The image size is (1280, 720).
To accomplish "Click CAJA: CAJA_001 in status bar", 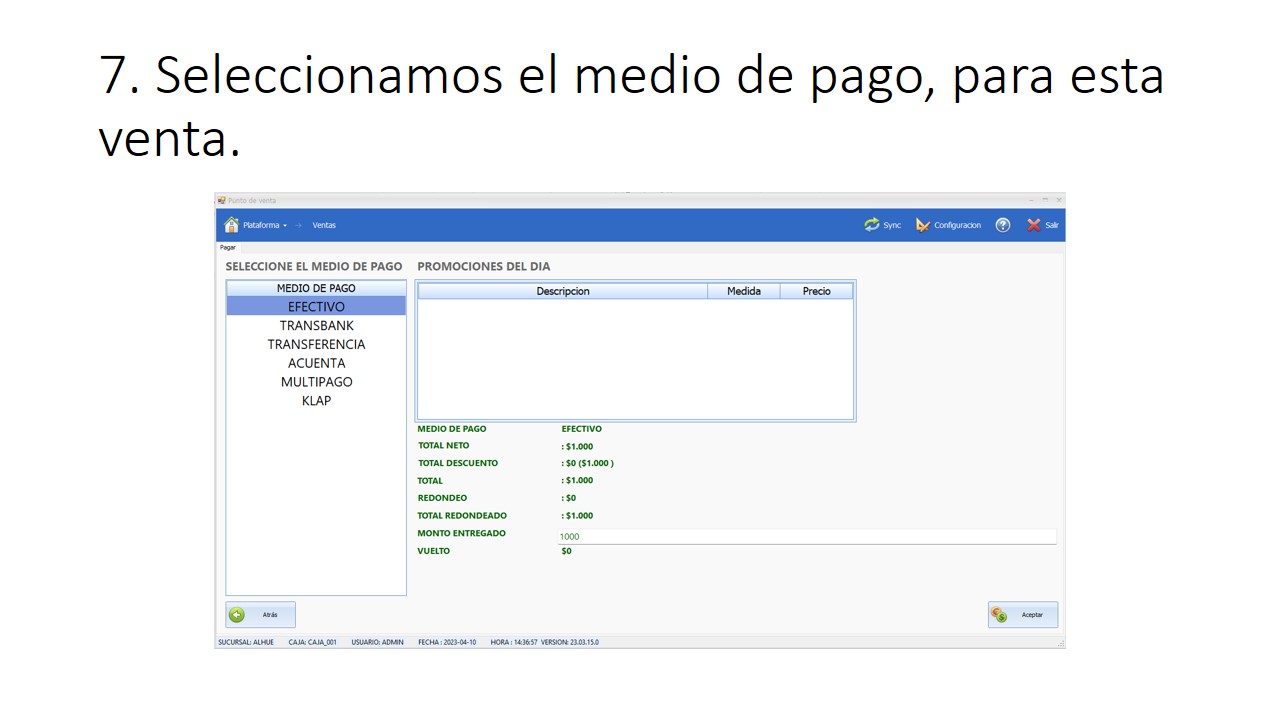I will pos(312,642).
